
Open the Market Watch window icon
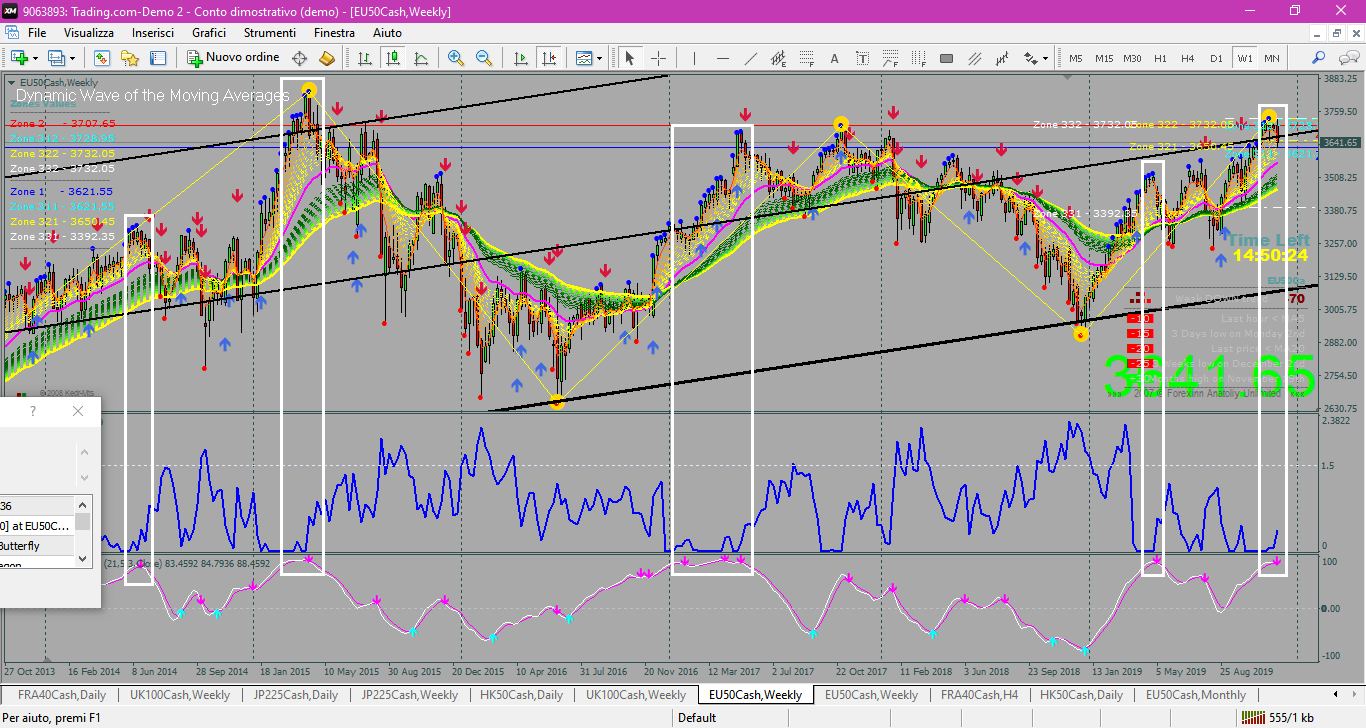point(101,58)
